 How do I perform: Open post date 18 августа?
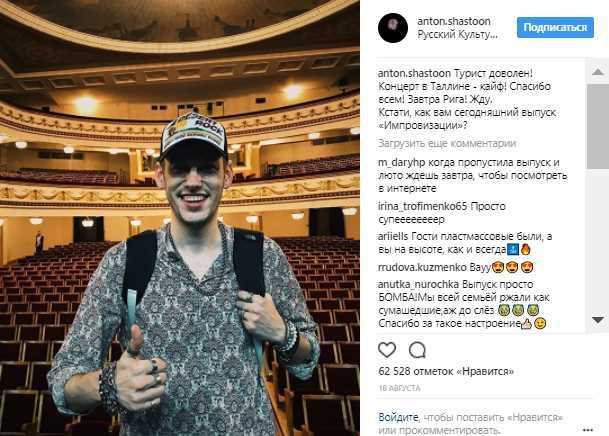(x=400, y=388)
